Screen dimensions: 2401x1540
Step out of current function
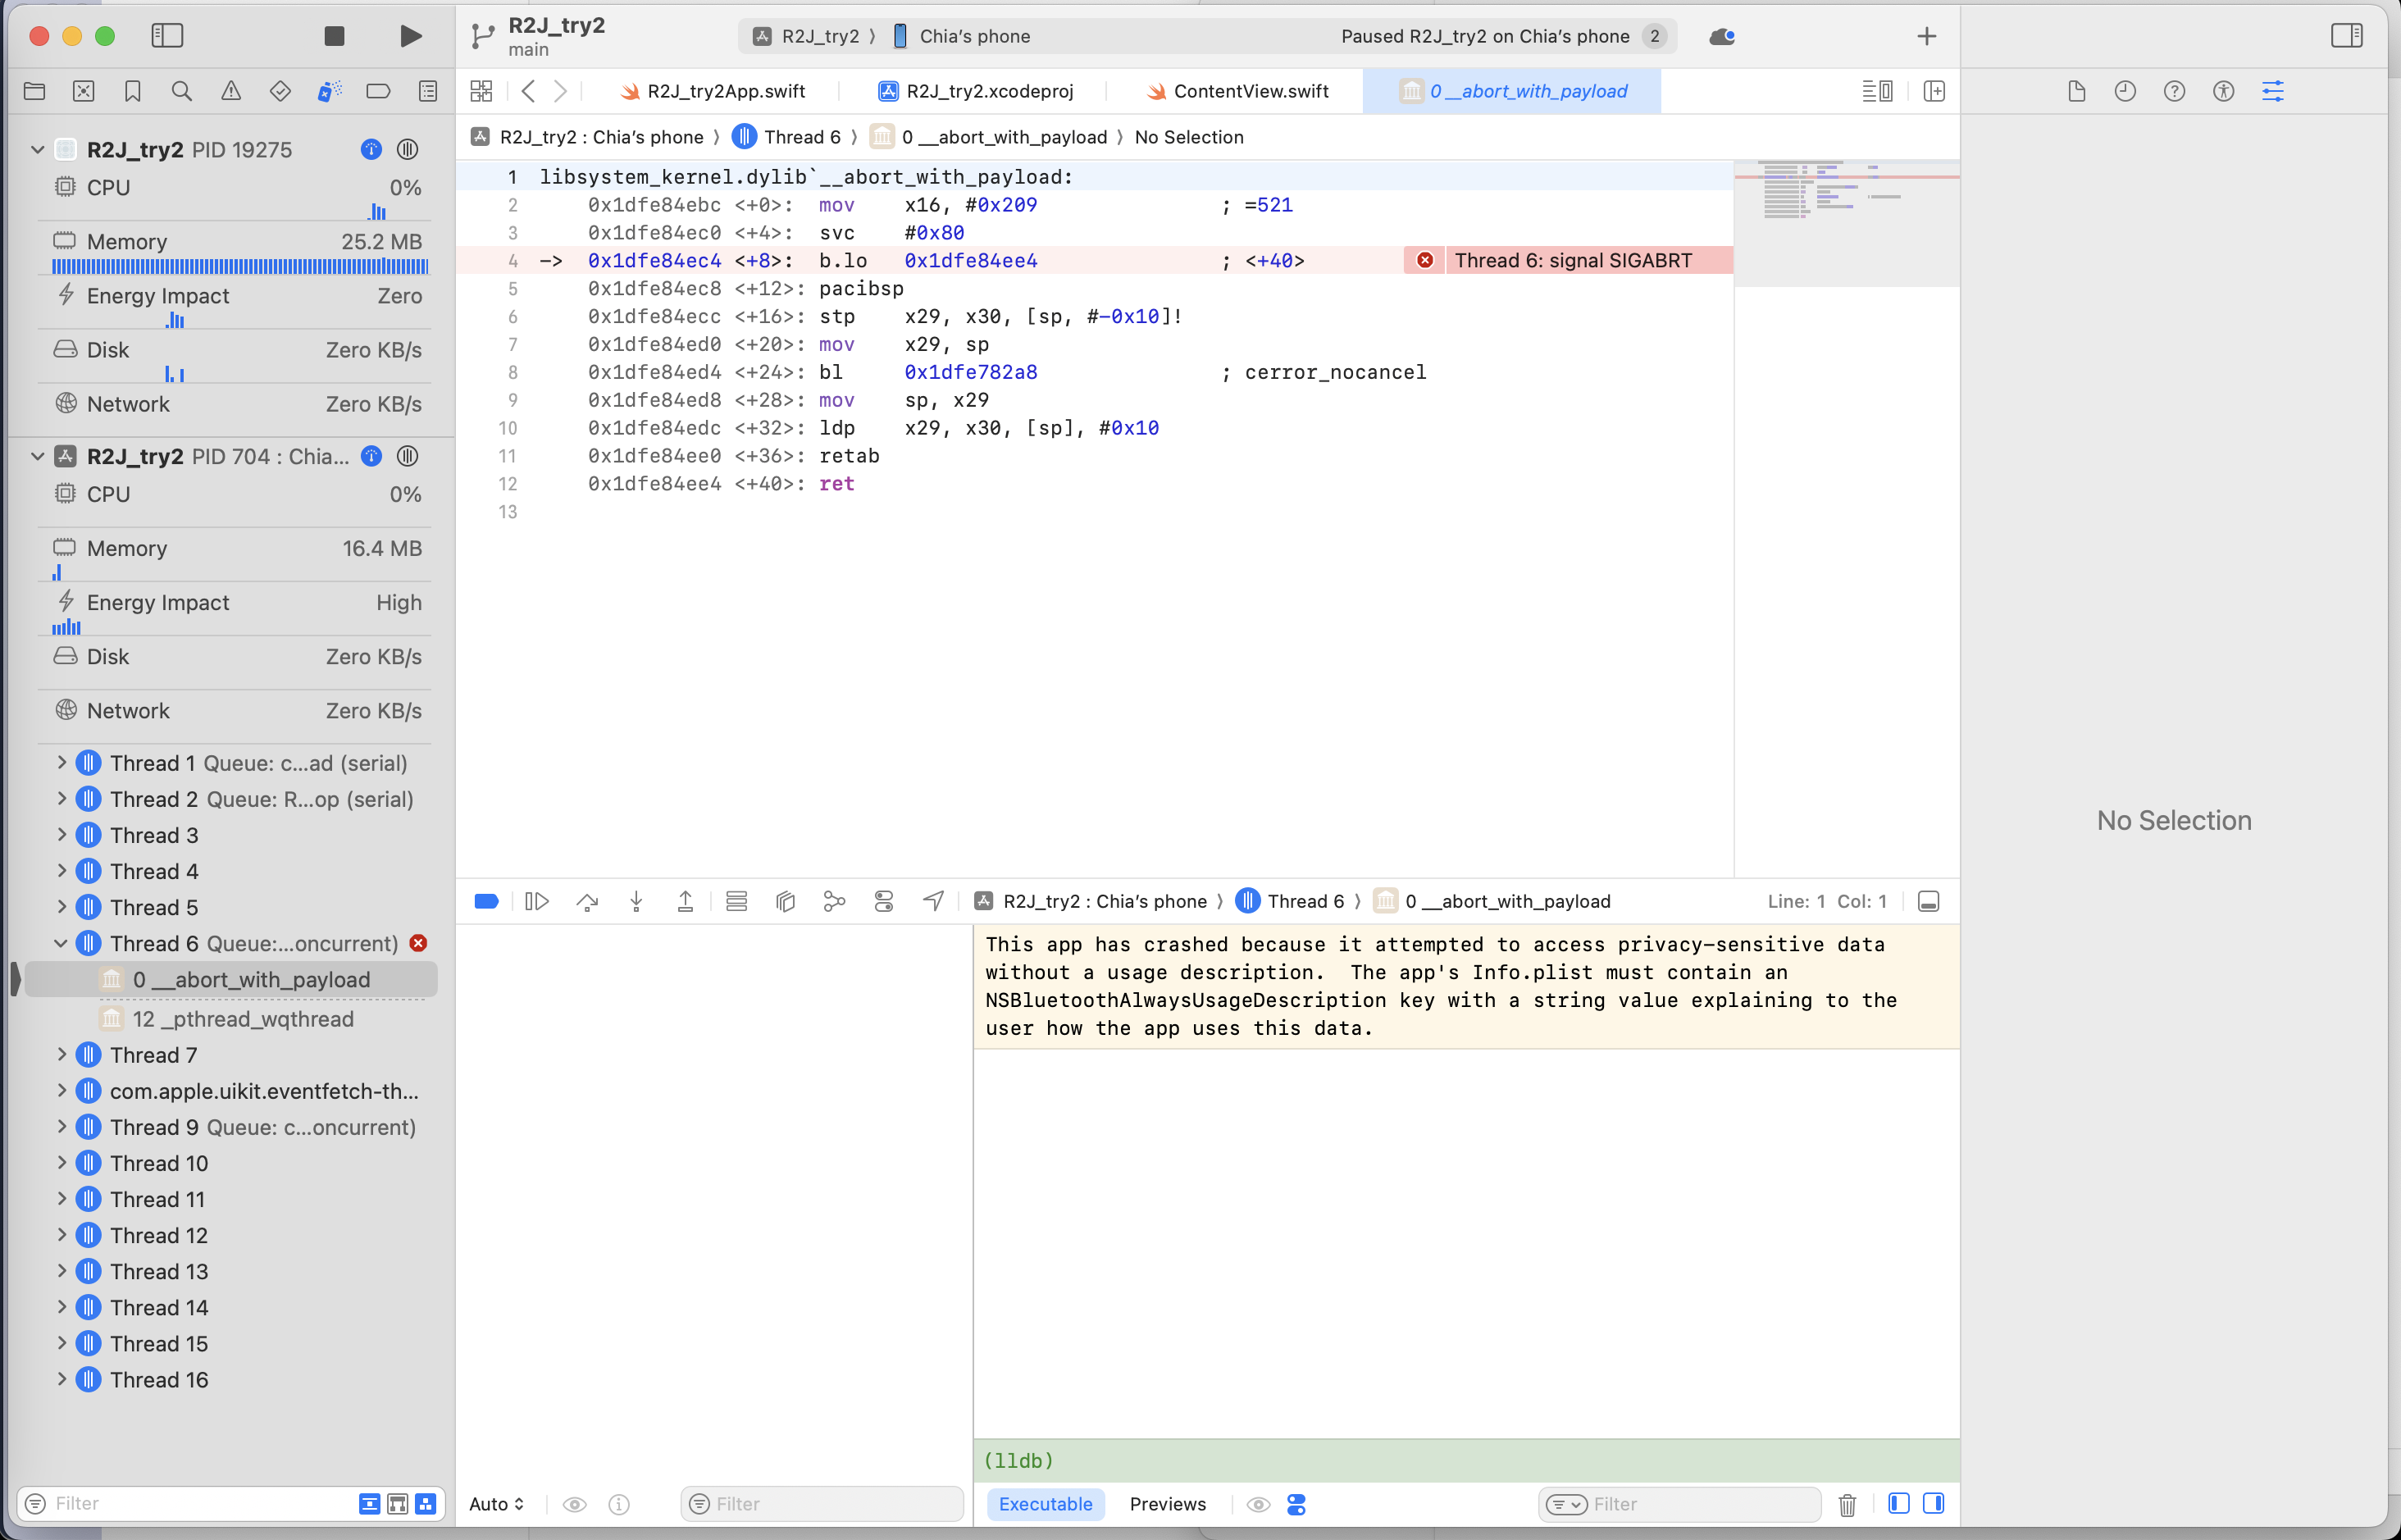[x=685, y=902]
